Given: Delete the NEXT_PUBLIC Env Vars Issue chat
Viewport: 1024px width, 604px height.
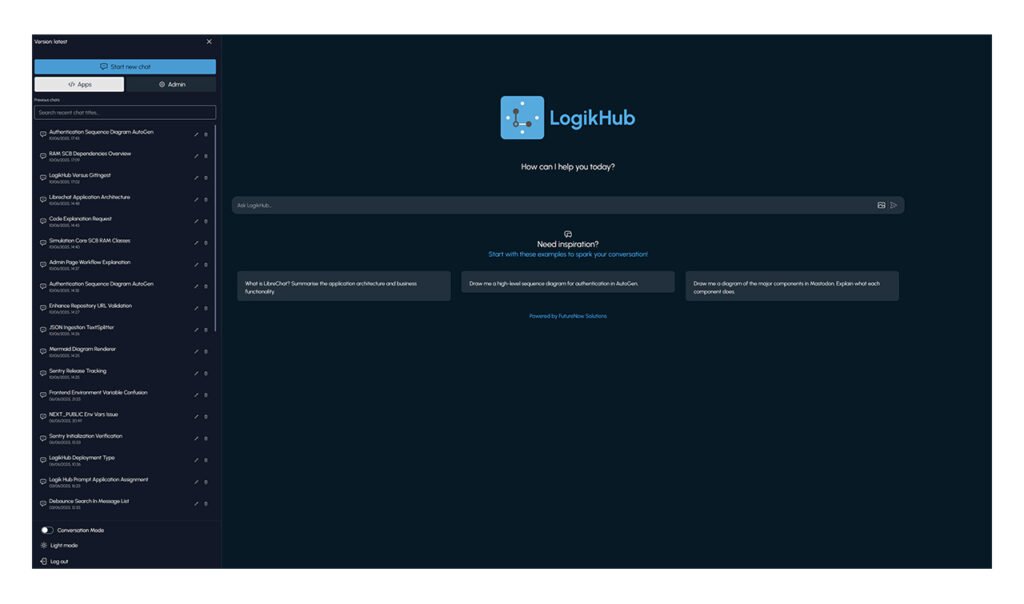Looking at the screenshot, I should click(206, 417).
